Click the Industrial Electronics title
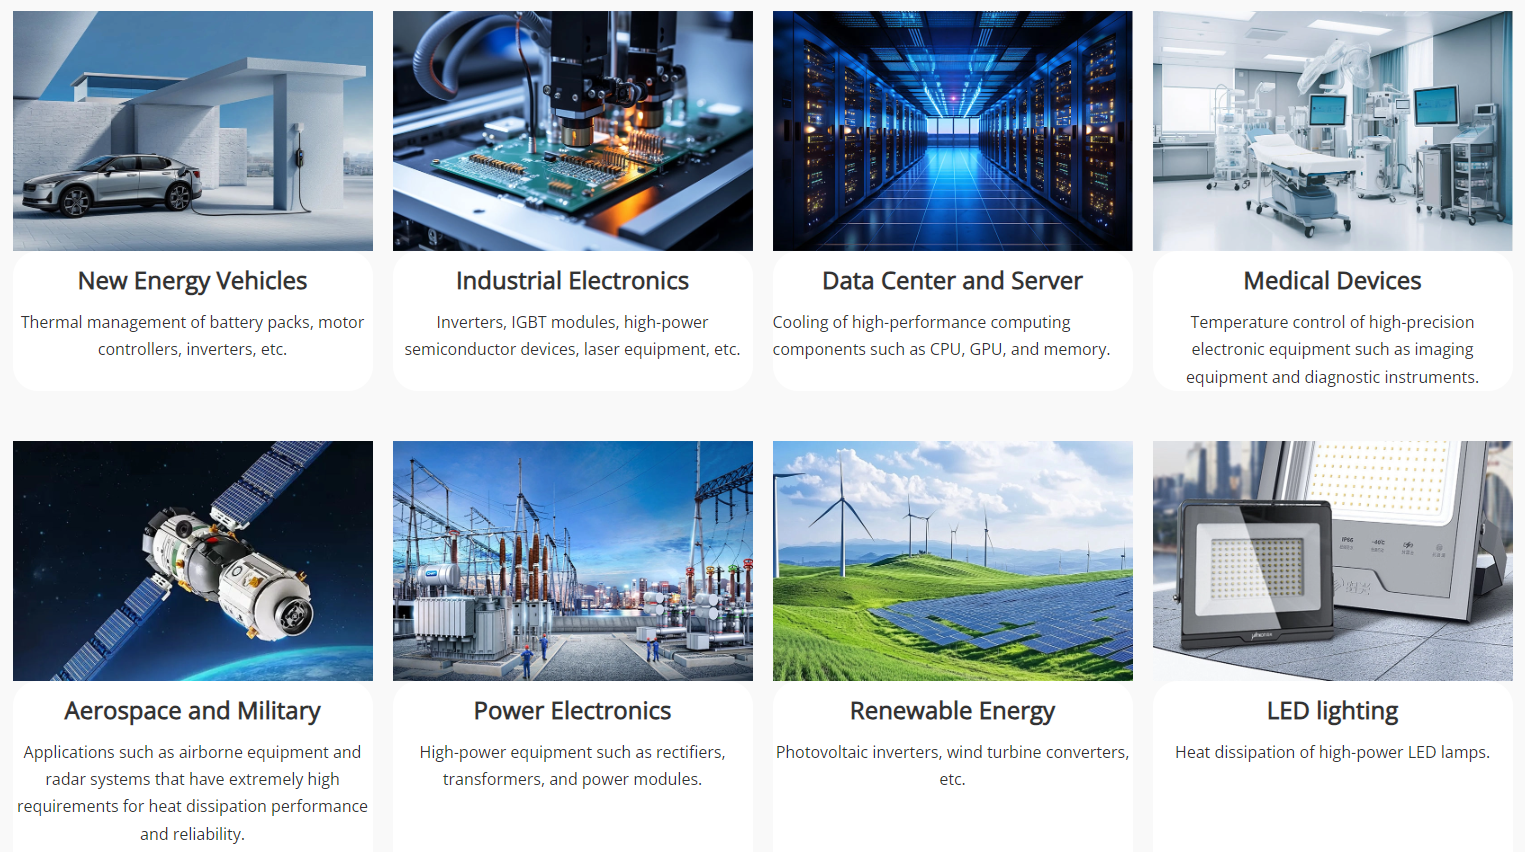 click(573, 281)
